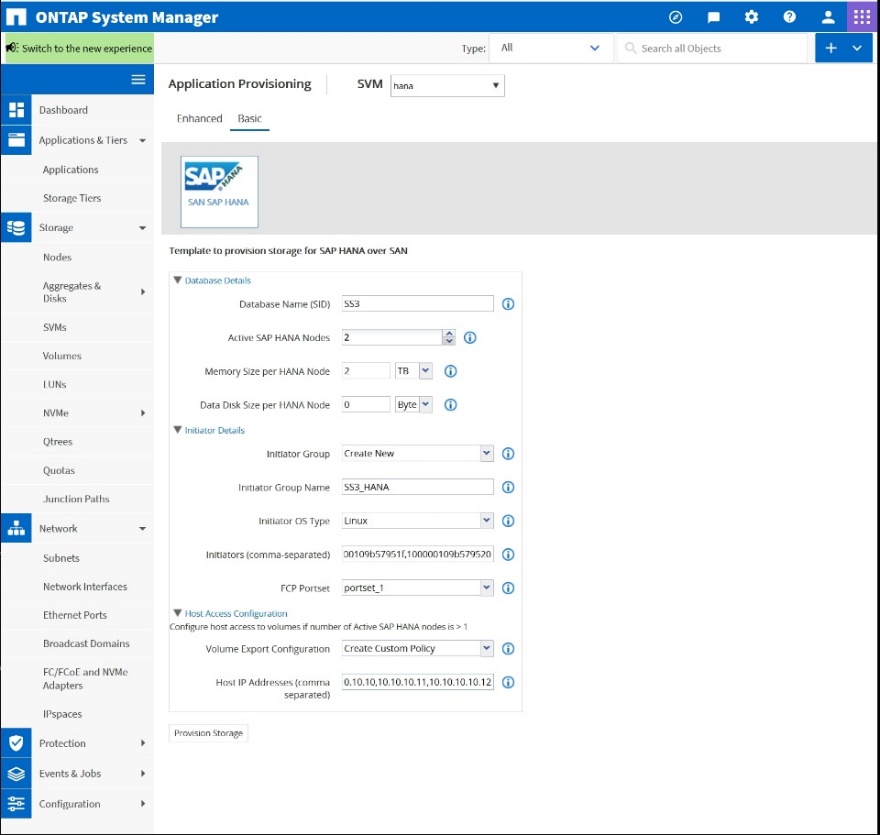Open FC/FCoE and NVMe Adapters link
The height and width of the screenshot is (835, 880).
[85, 678]
